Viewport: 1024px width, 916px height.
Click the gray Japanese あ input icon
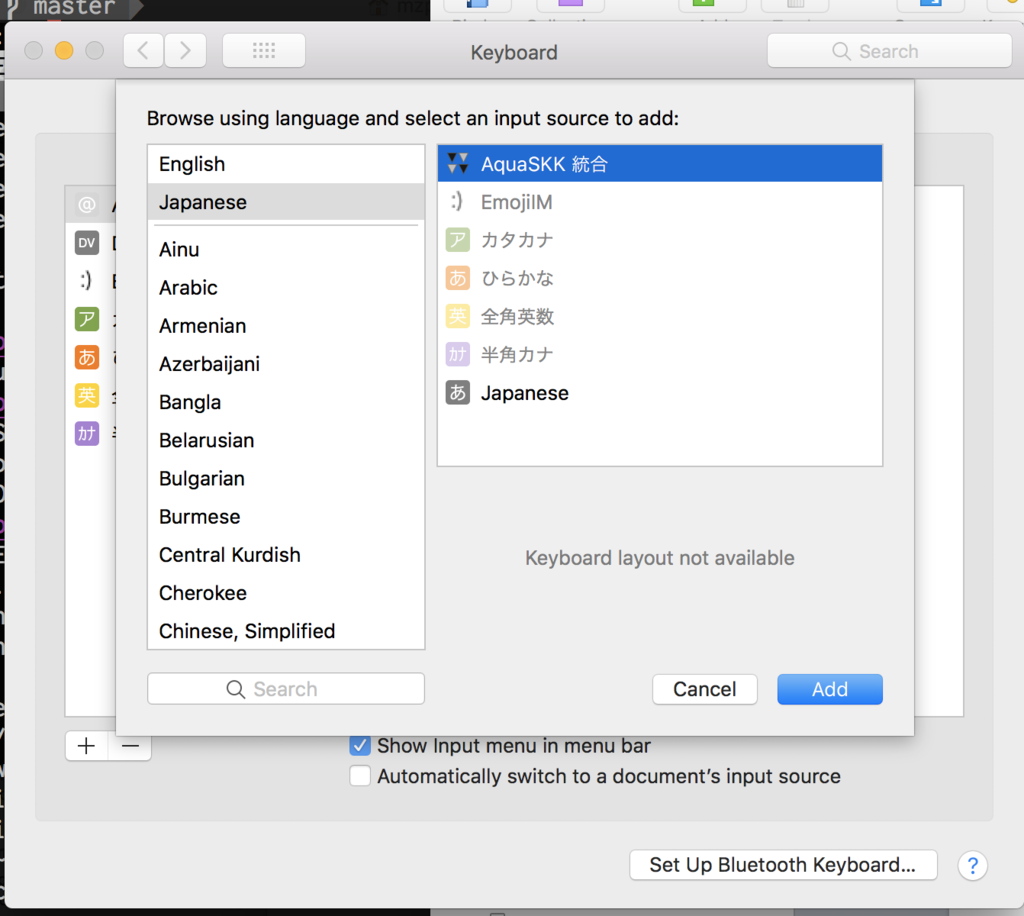(457, 392)
